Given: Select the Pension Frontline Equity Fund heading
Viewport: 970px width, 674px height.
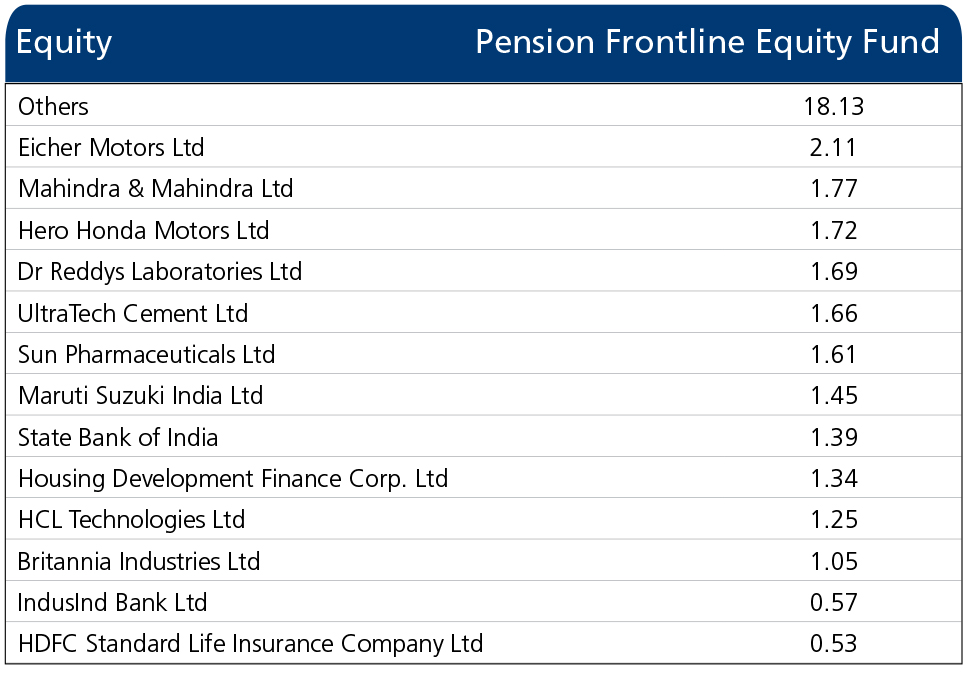Looking at the screenshot, I should (707, 43).
